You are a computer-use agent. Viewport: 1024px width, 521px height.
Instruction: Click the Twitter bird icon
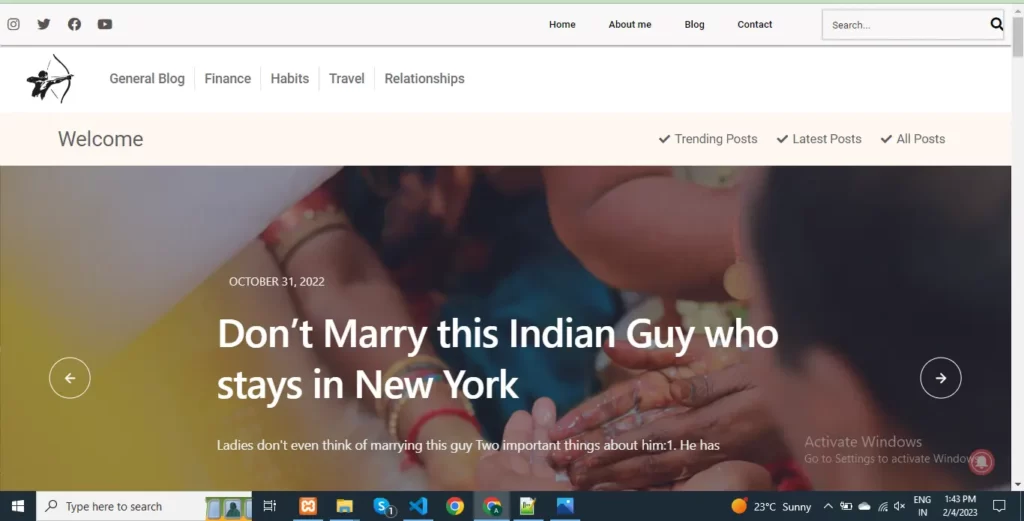coord(43,24)
